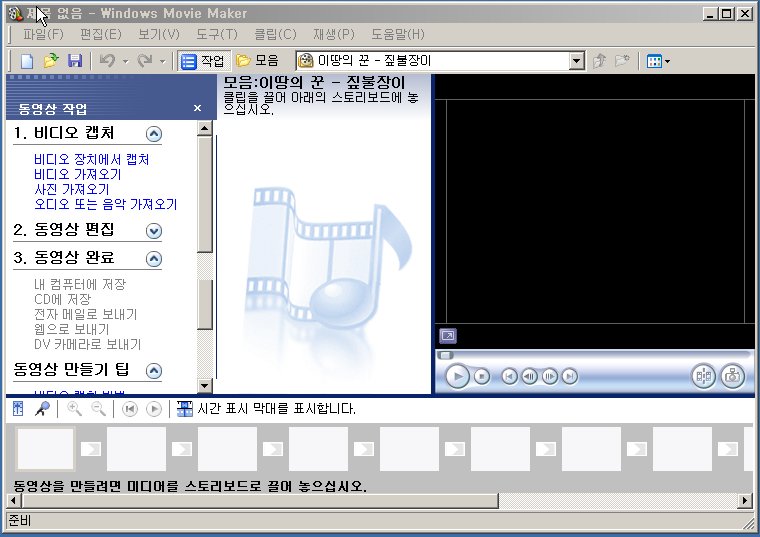Click the preview seek bar handle
The image size is (760, 537).
click(445, 355)
